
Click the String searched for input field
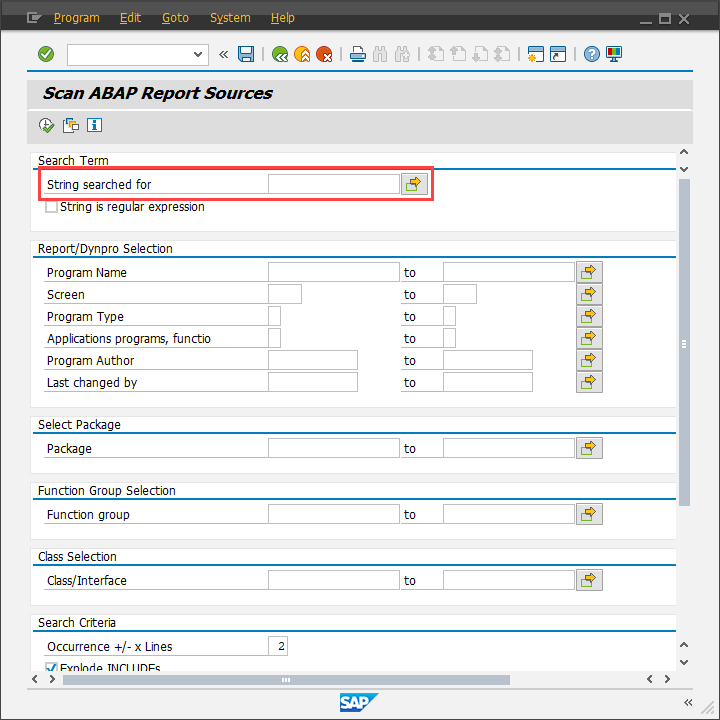click(x=334, y=184)
